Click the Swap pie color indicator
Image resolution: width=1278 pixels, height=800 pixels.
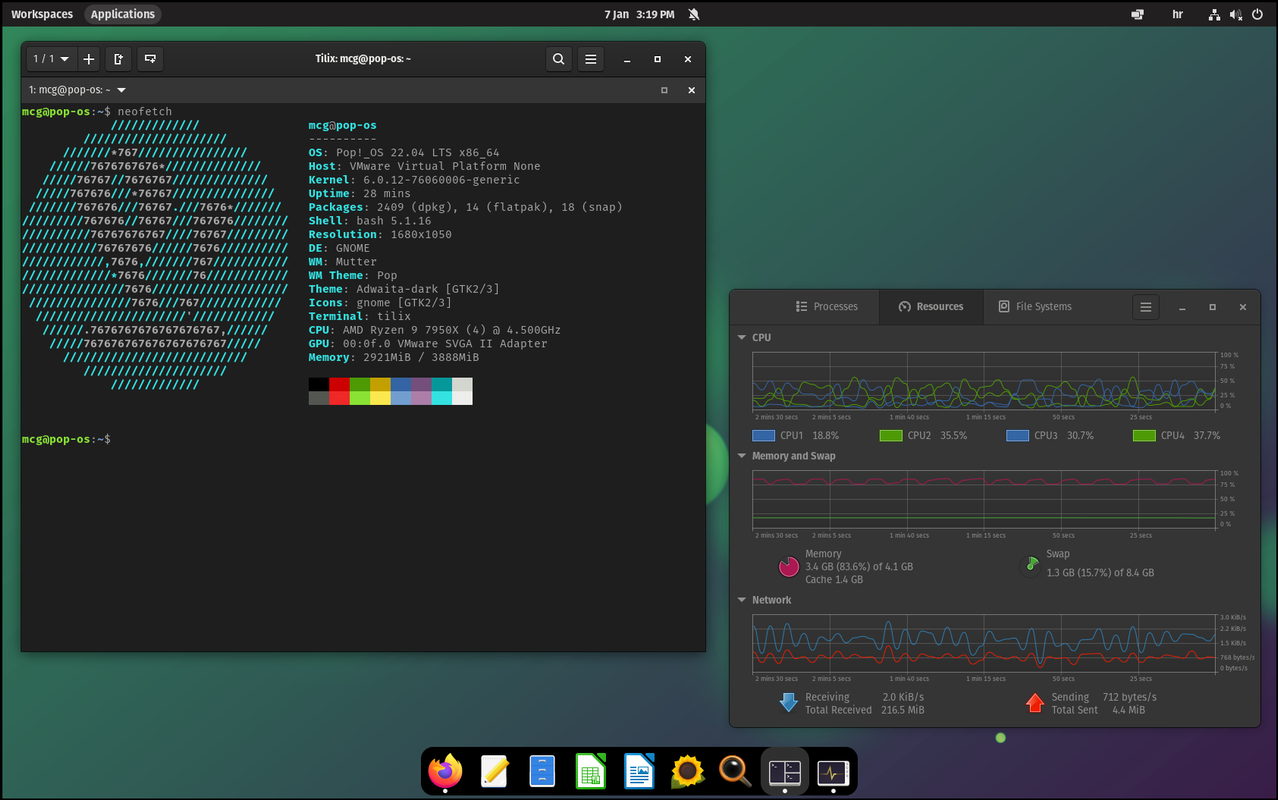tap(1030, 566)
